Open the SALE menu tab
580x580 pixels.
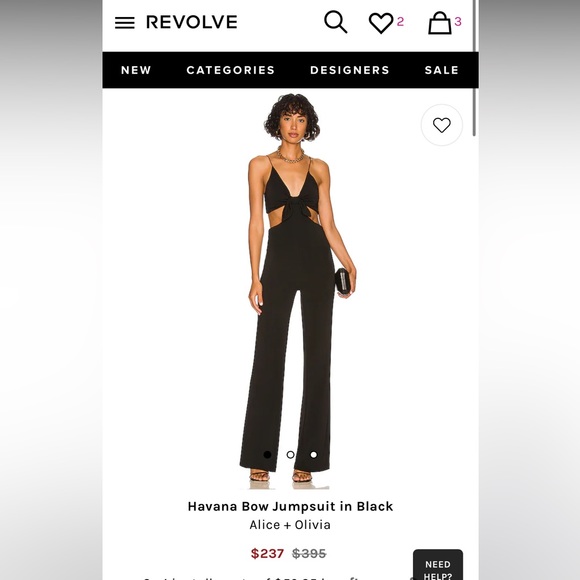coord(442,70)
